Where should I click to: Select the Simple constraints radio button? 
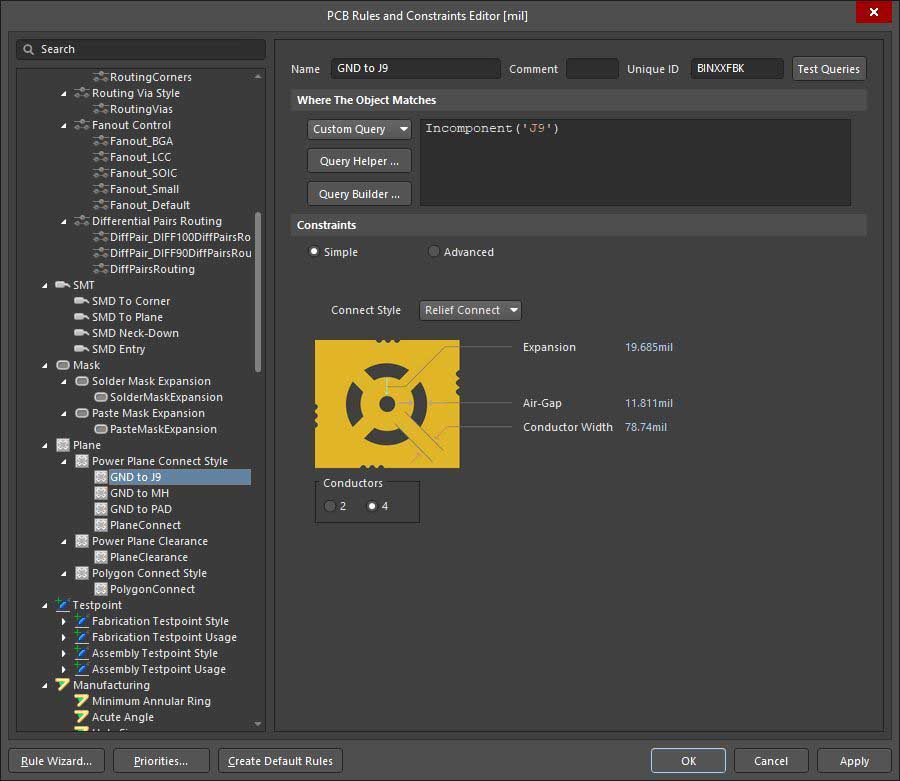[314, 252]
